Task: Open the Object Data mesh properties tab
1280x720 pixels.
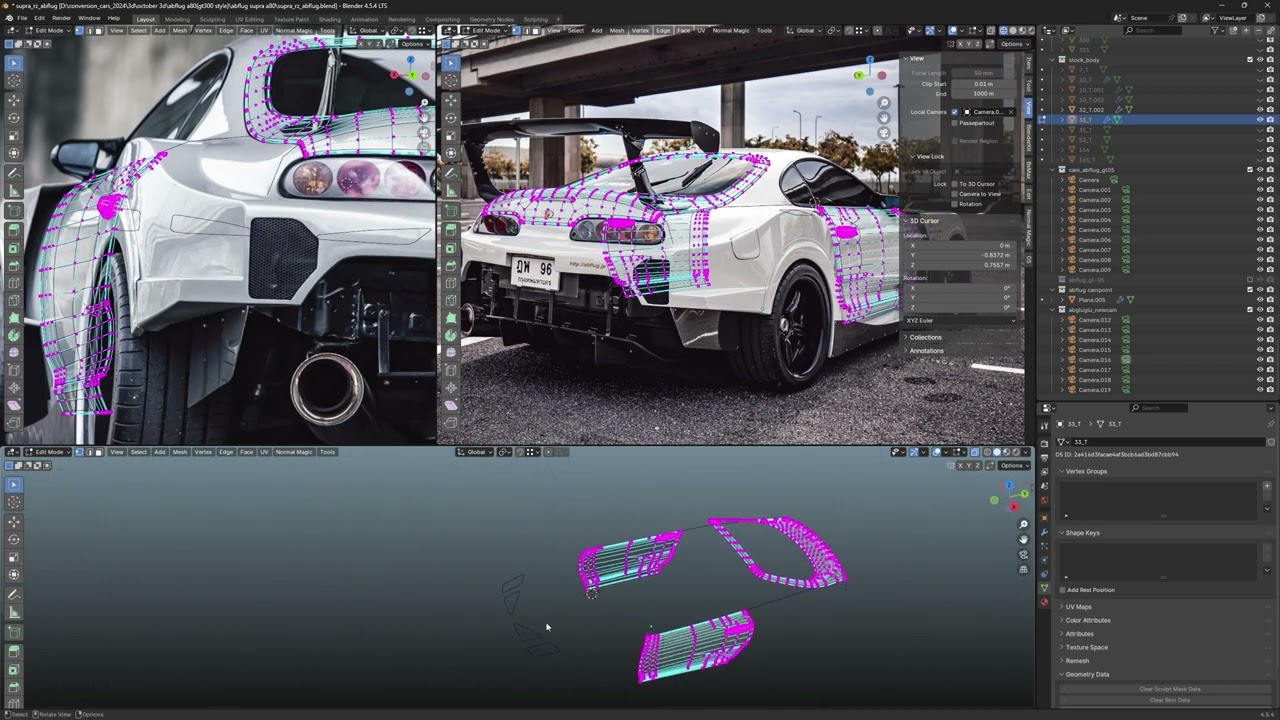Action: click(1044, 588)
